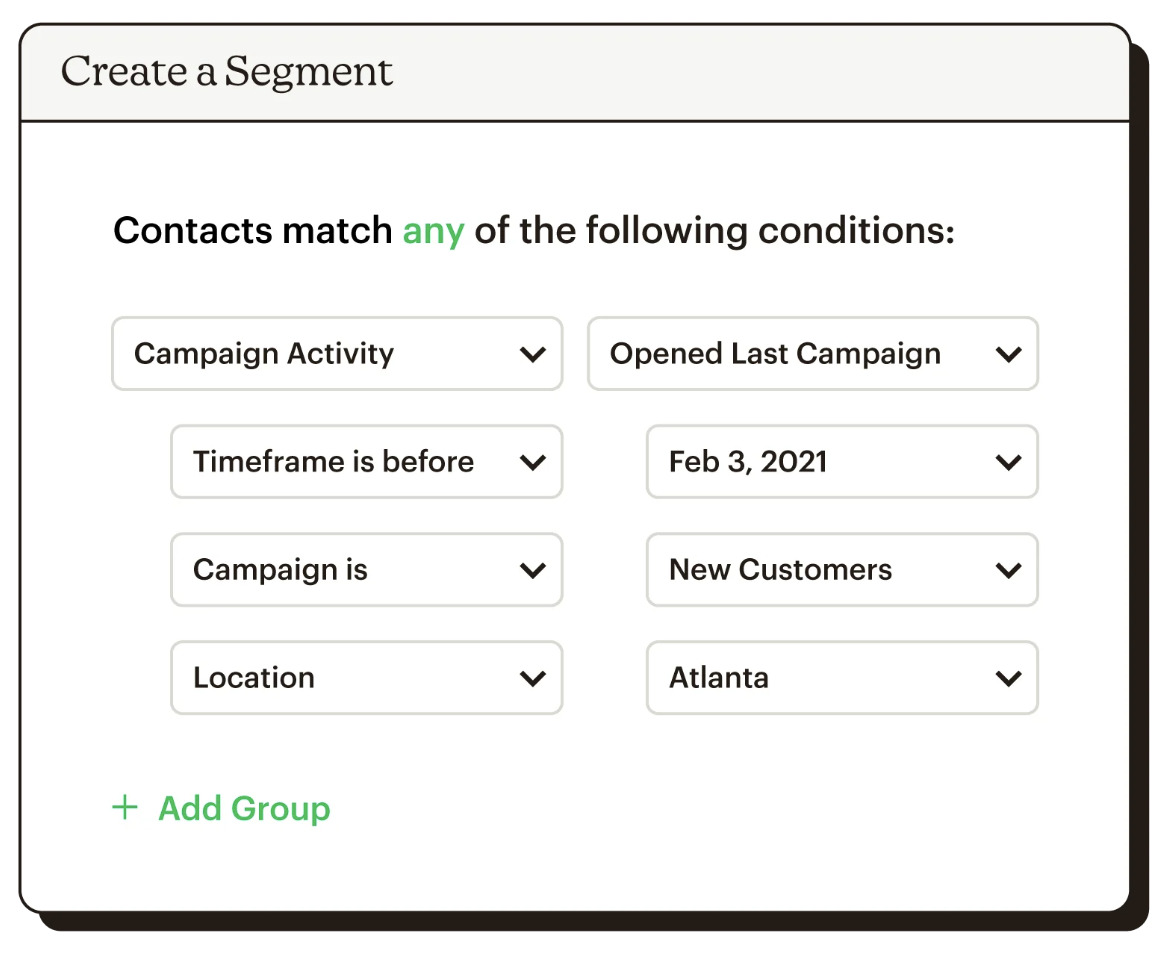Click the Create a Segment title bar
This screenshot has height=954, width=1170.
(228, 71)
